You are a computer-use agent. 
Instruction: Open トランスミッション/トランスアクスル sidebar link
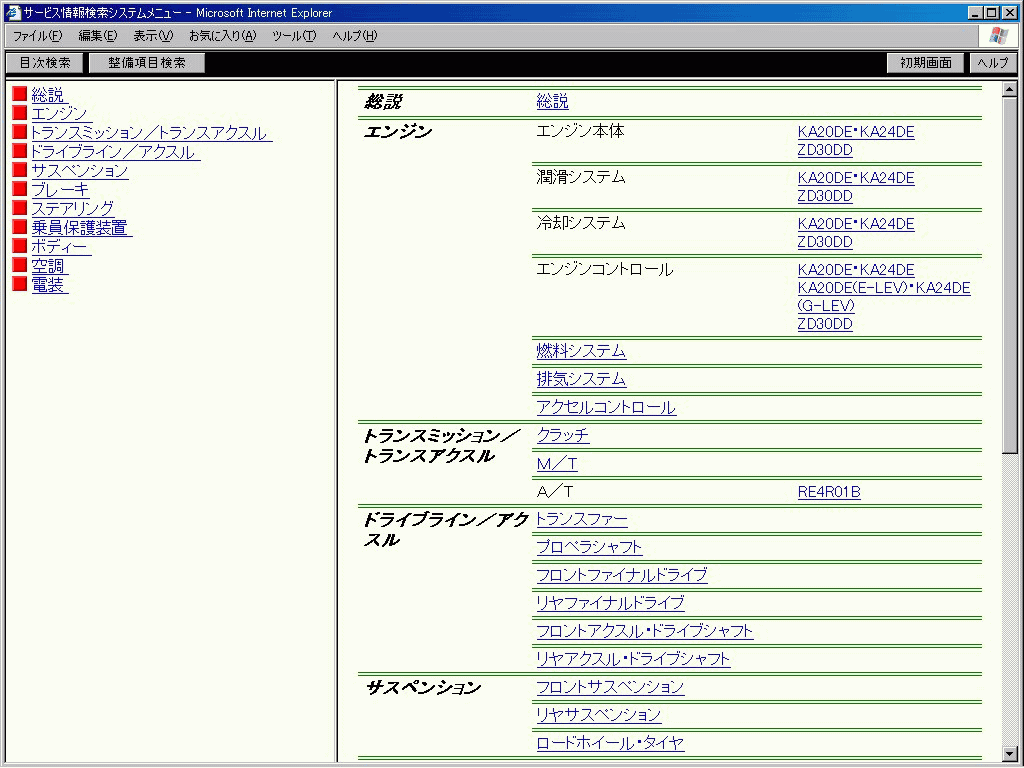pos(150,133)
